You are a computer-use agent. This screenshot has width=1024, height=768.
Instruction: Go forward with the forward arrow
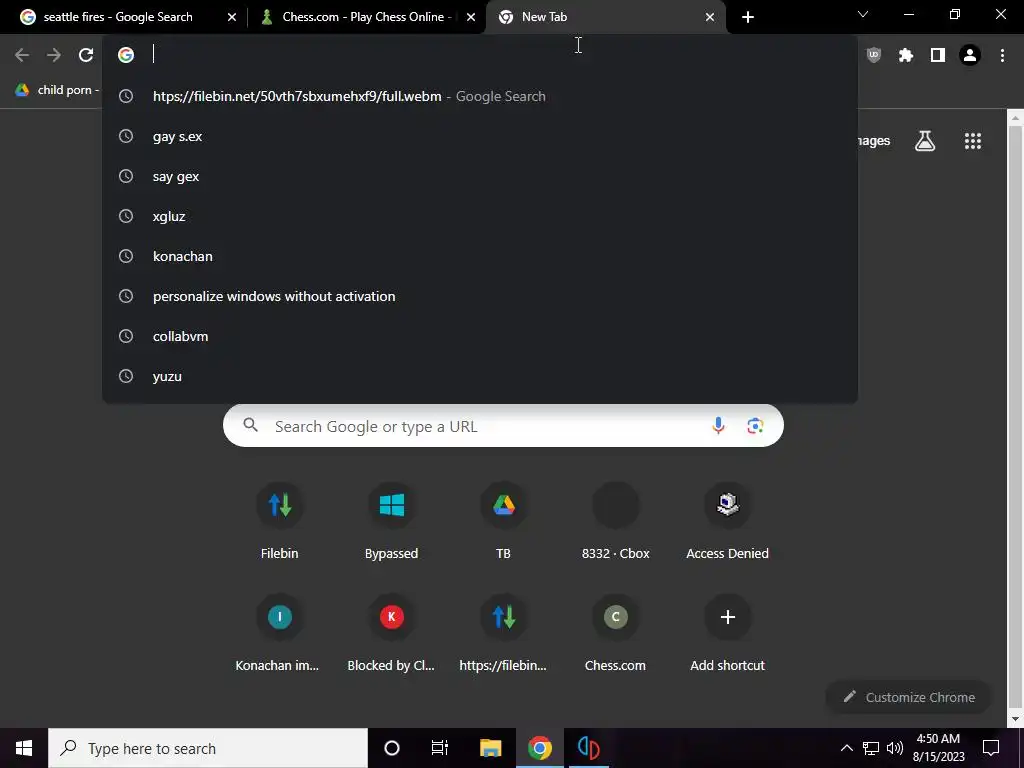pos(54,55)
